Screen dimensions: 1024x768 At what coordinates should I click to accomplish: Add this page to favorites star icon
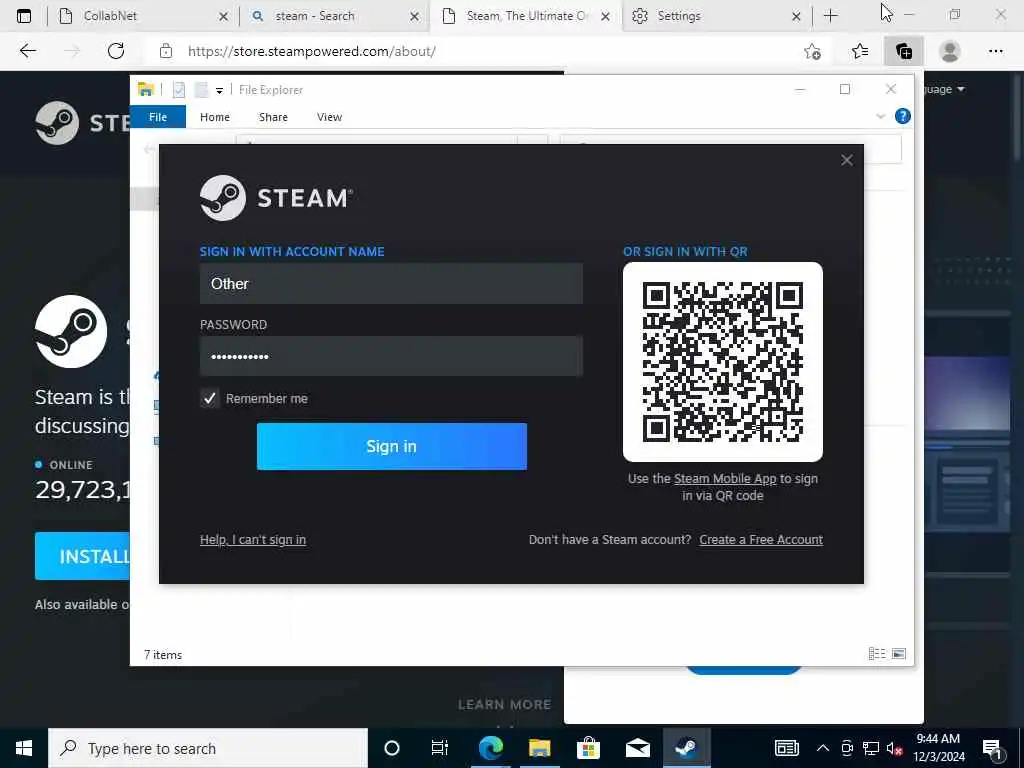(812, 51)
